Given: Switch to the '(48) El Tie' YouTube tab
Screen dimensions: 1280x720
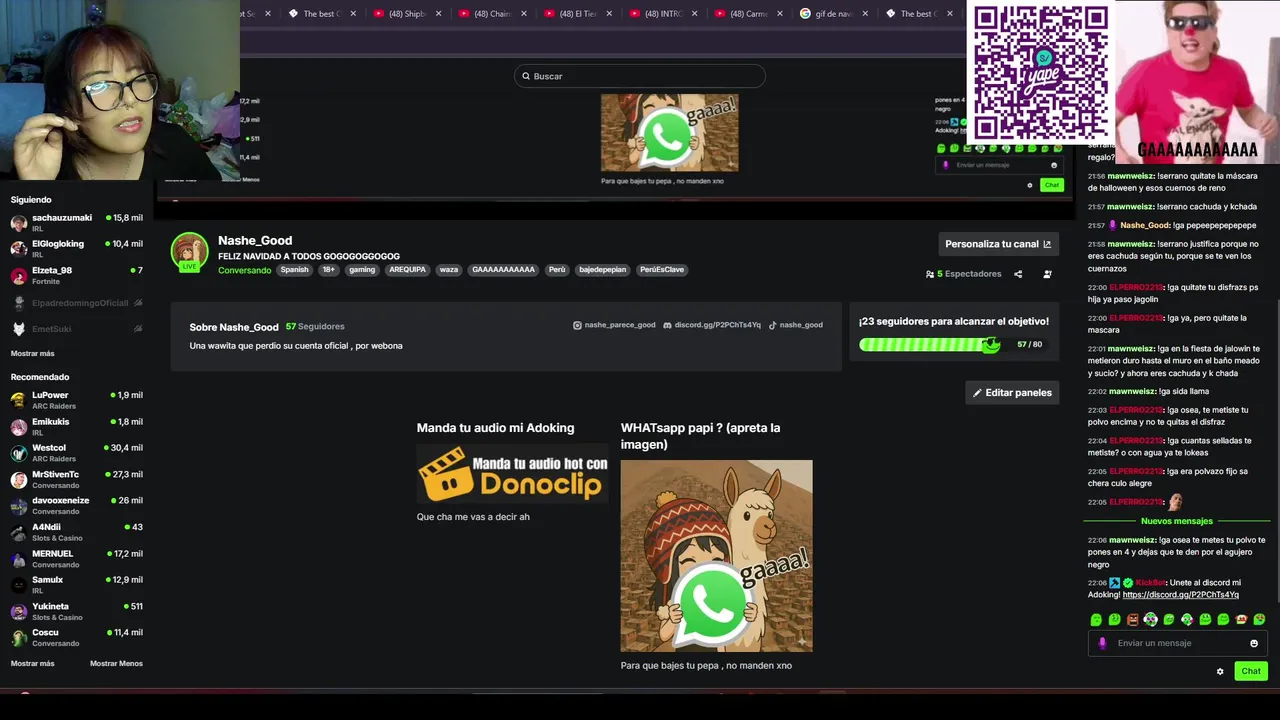Looking at the screenshot, I should coord(578,14).
